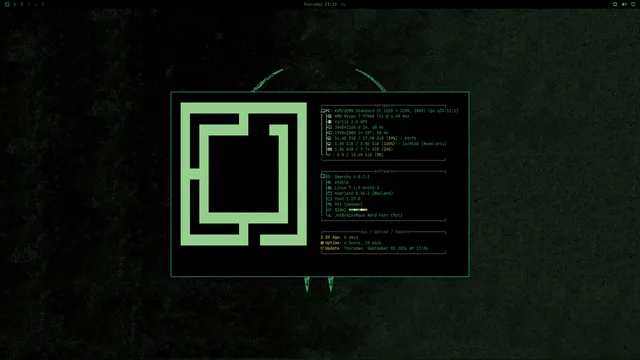Switch to workspace 3 in top bar
The height and width of the screenshot is (360, 640).
(x=29, y=4)
